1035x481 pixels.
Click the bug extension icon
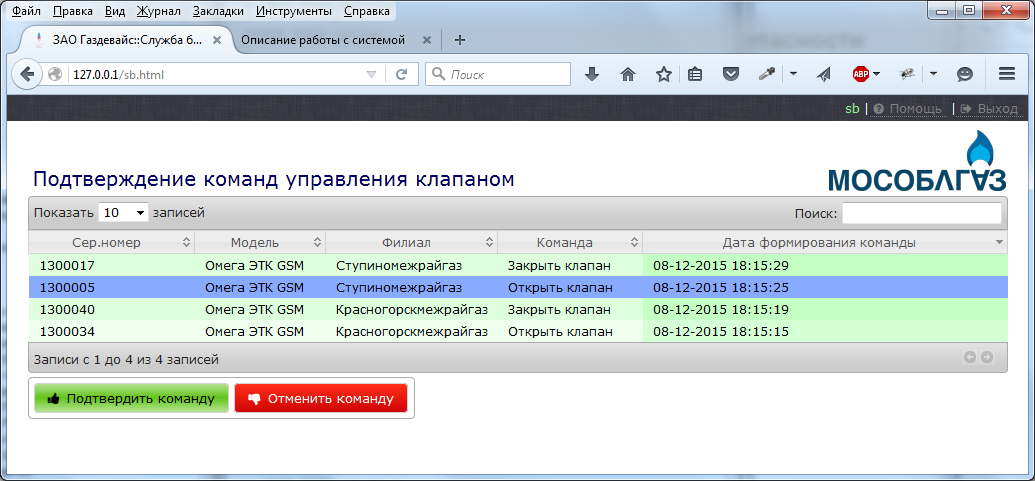tap(906, 75)
